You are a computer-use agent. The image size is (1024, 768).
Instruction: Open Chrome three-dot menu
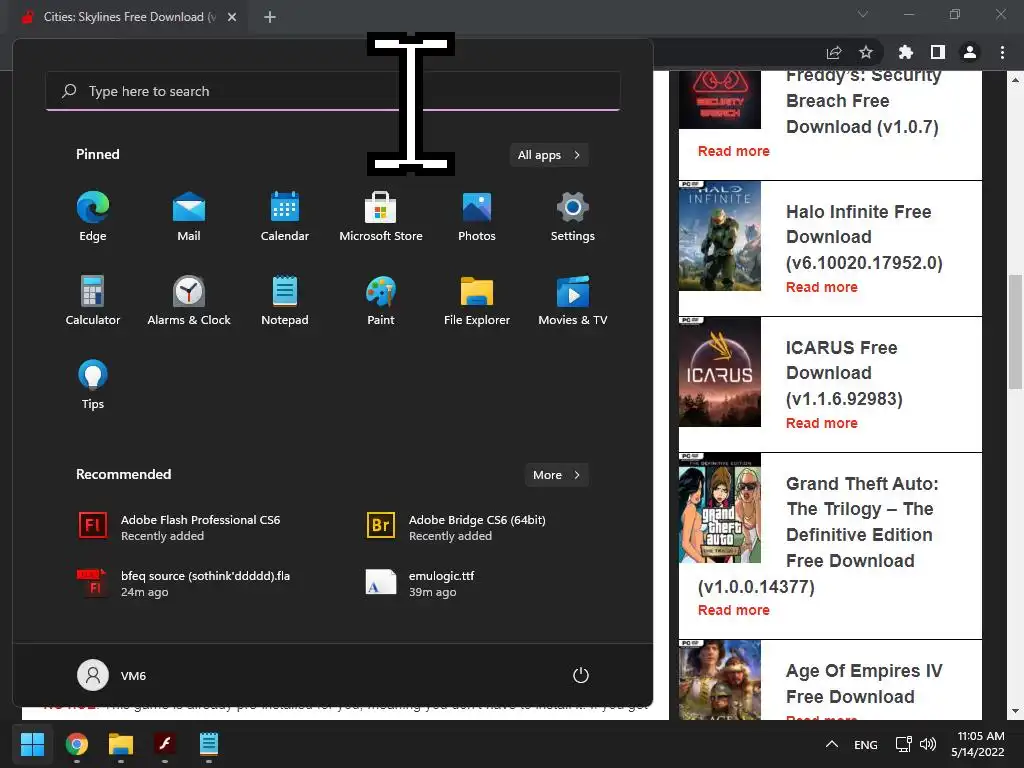pyautogui.click(x=1002, y=52)
